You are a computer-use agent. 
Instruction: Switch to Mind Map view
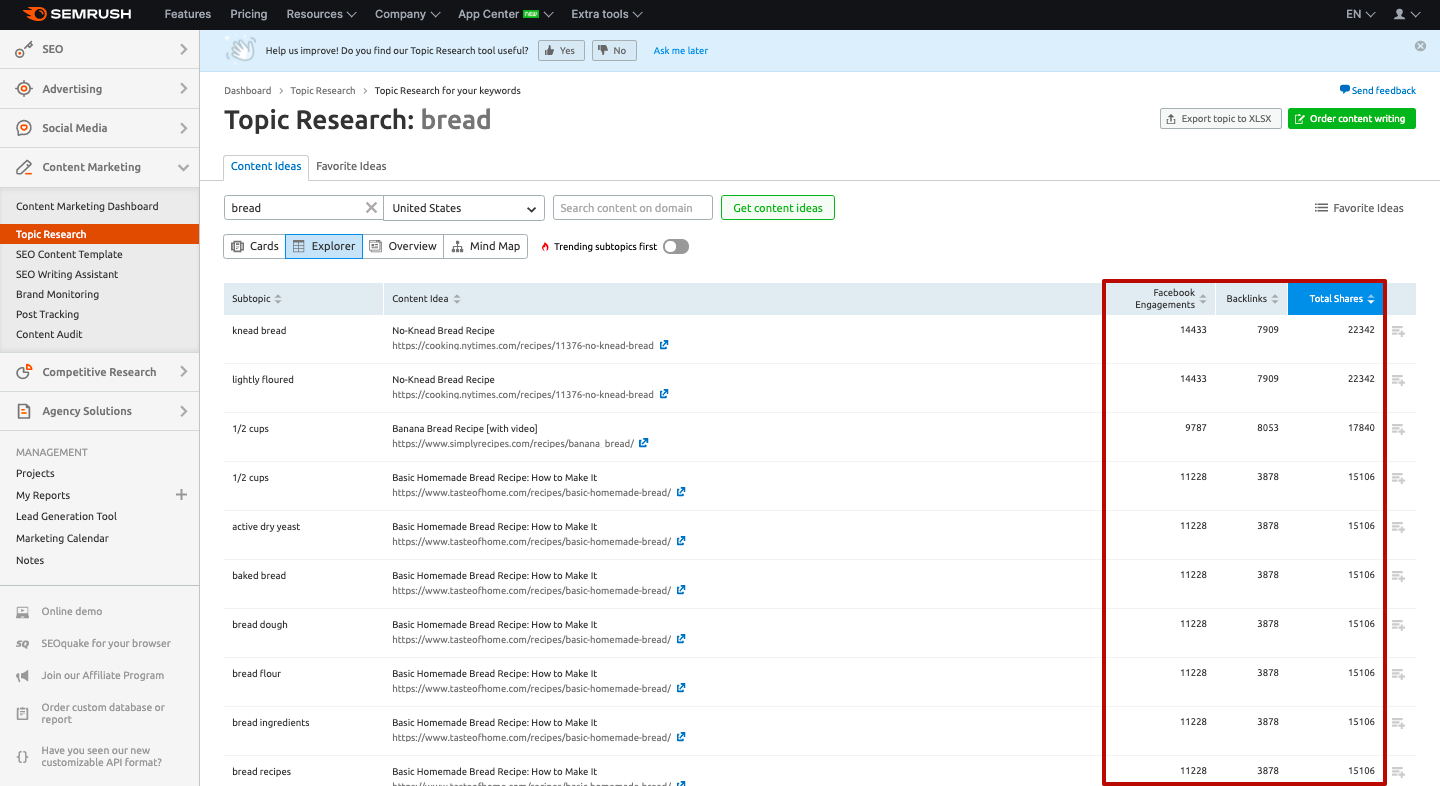click(x=486, y=246)
